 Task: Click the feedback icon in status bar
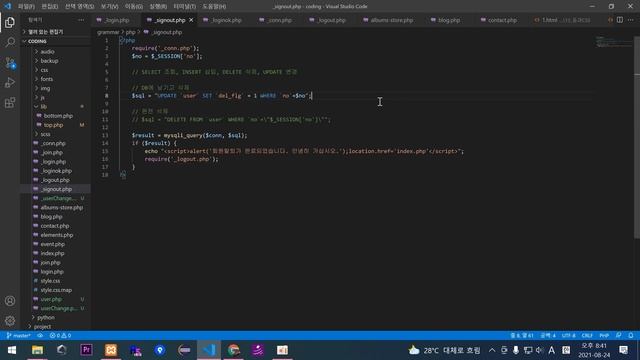(619, 336)
